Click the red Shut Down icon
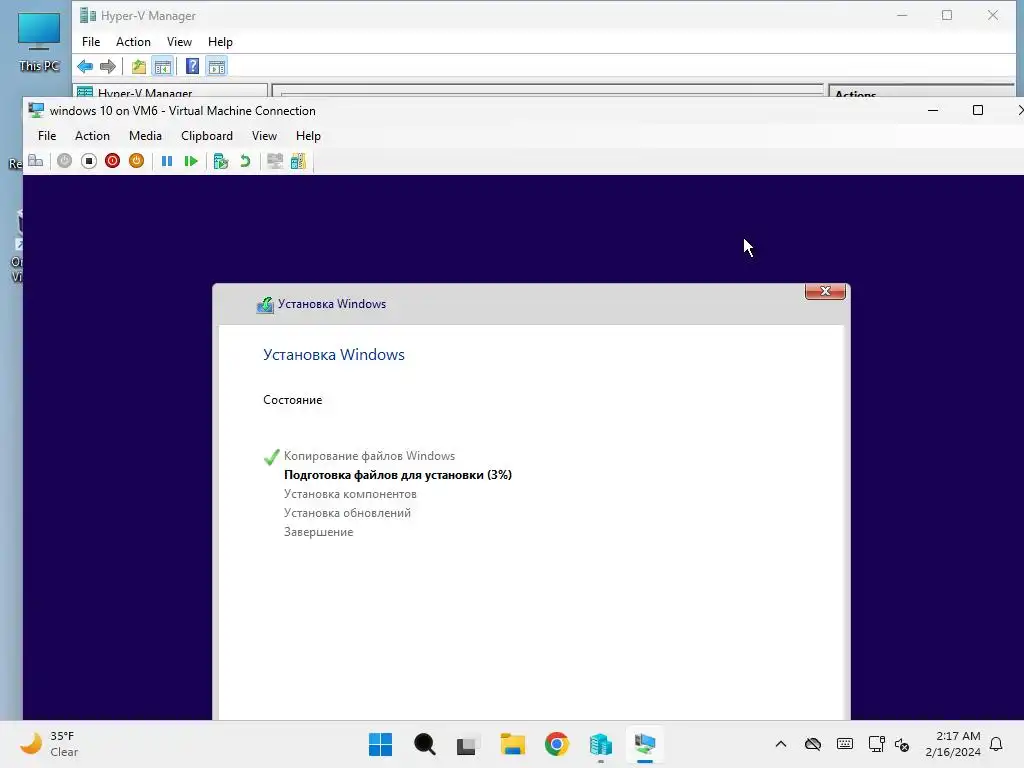The width and height of the screenshot is (1024, 768). 112,161
